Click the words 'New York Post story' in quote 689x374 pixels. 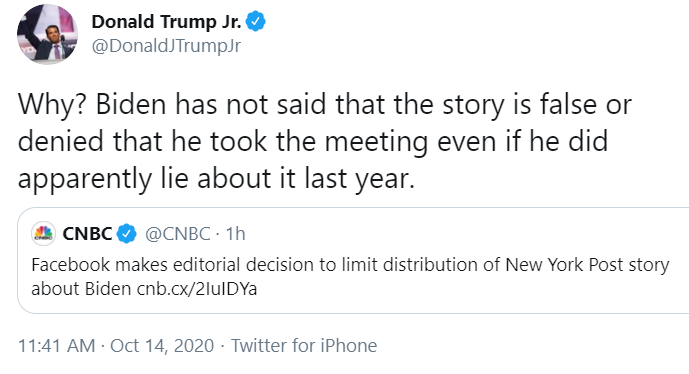coord(587,265)
